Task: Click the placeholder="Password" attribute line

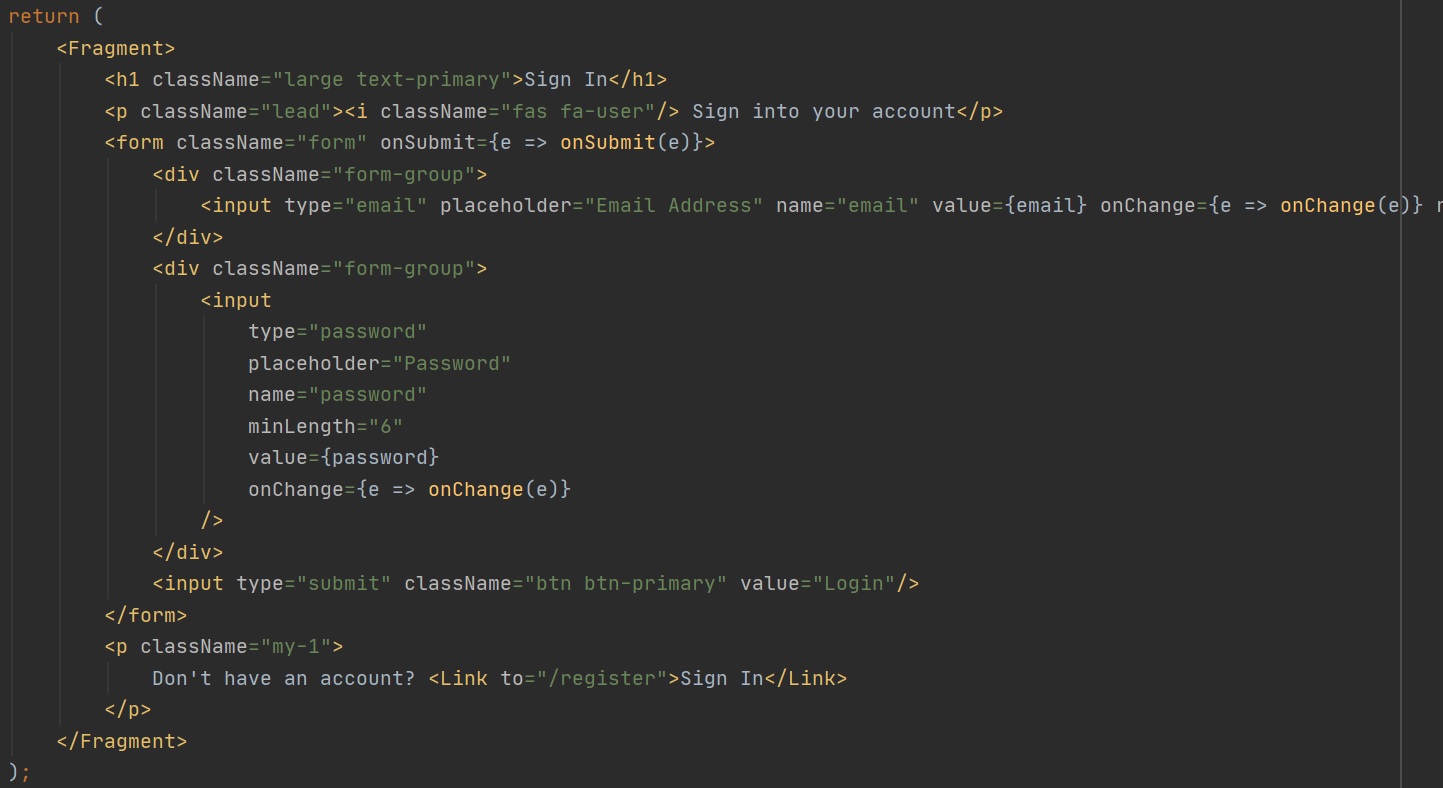Action: [x=379, y=363]
